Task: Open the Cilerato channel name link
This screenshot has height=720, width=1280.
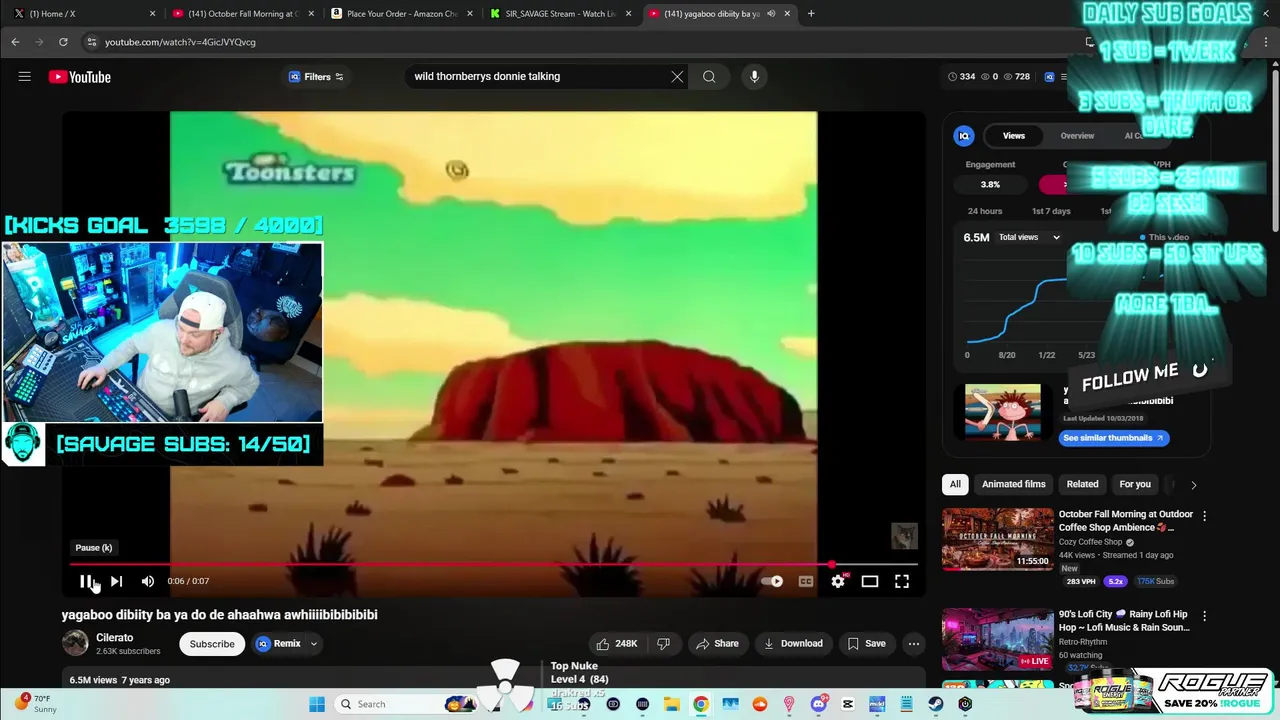Action: click(115, 637)
